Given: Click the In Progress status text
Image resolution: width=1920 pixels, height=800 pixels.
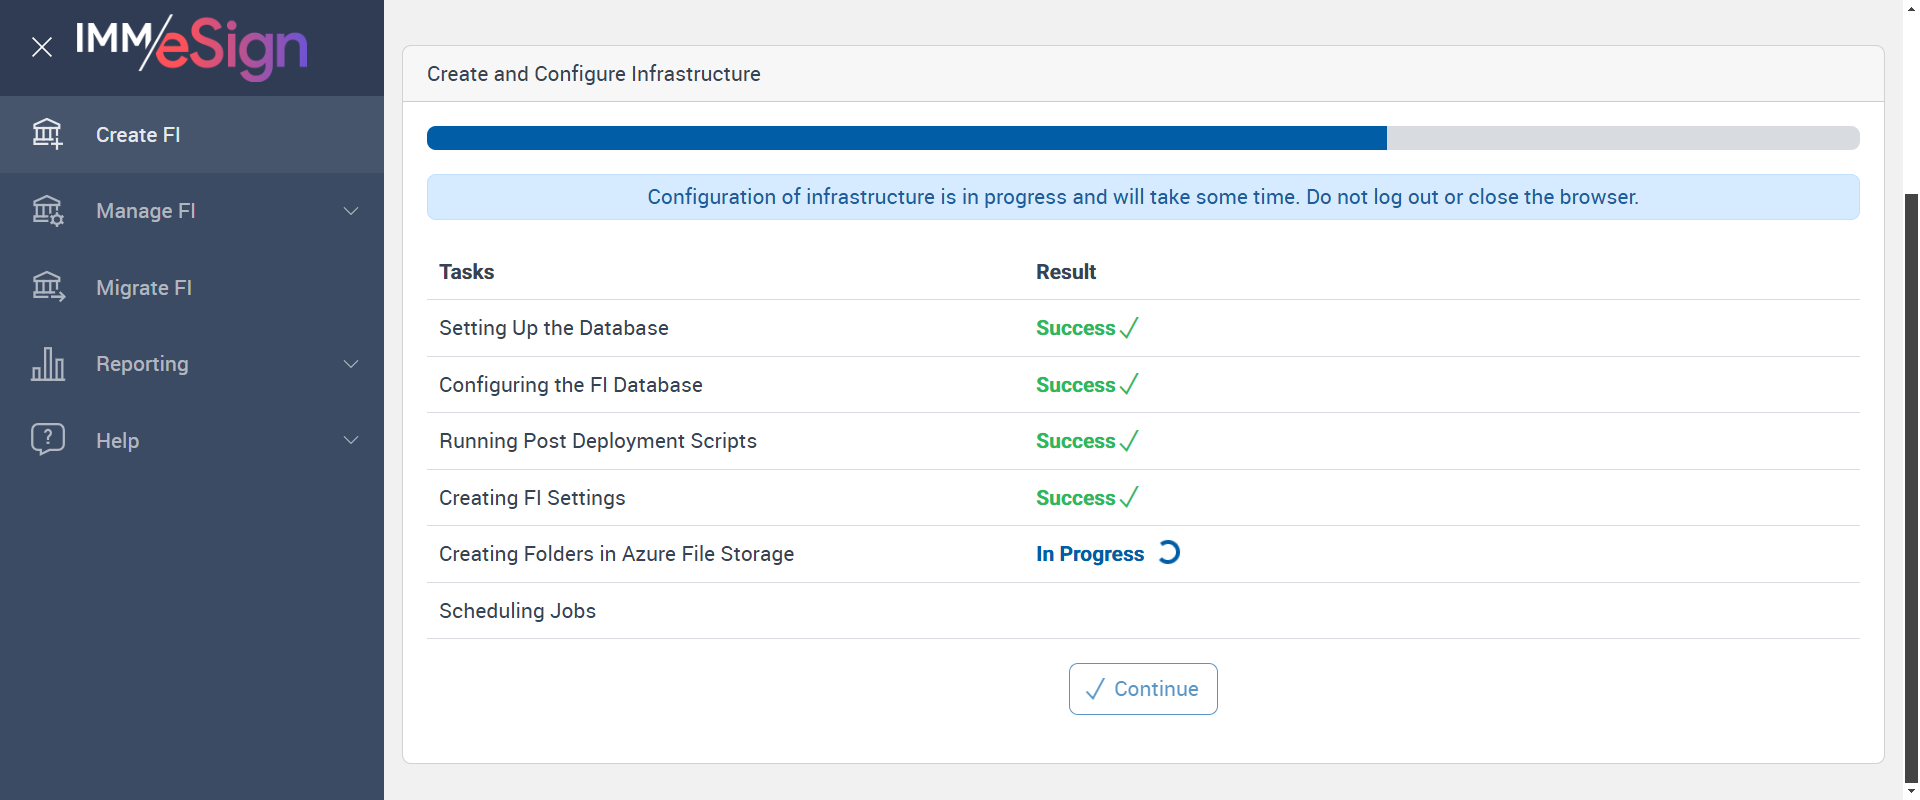Looking at the screenshot, I should click(x=1089, y=554).
